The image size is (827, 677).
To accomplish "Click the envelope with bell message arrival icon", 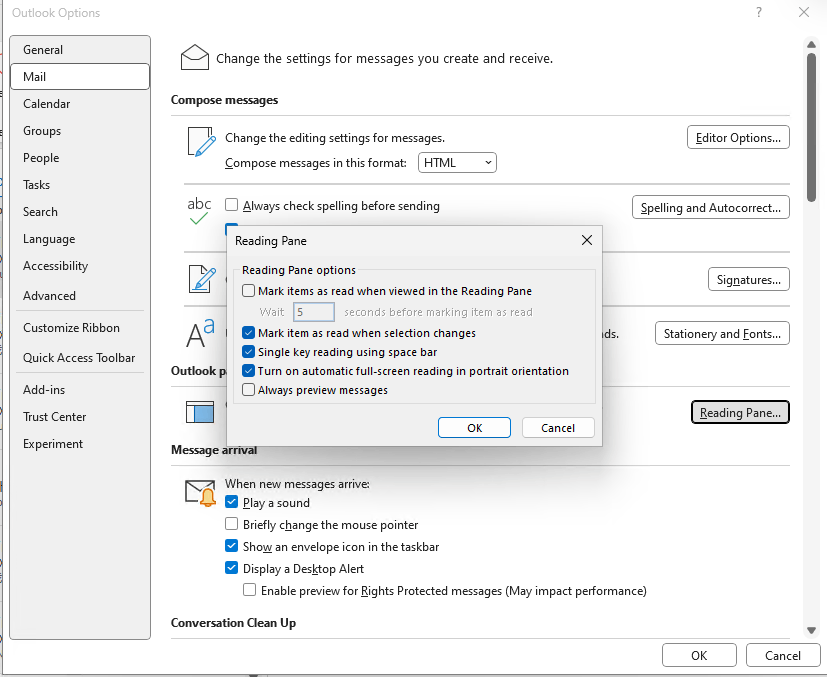I will click(200, 493).
